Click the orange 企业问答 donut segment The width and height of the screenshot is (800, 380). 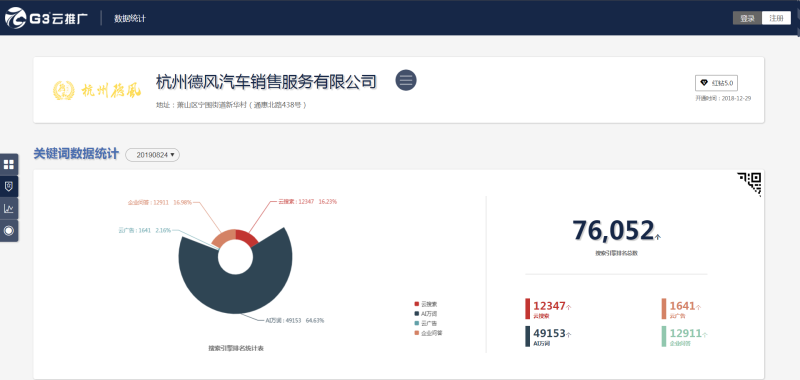pos(225,238)
